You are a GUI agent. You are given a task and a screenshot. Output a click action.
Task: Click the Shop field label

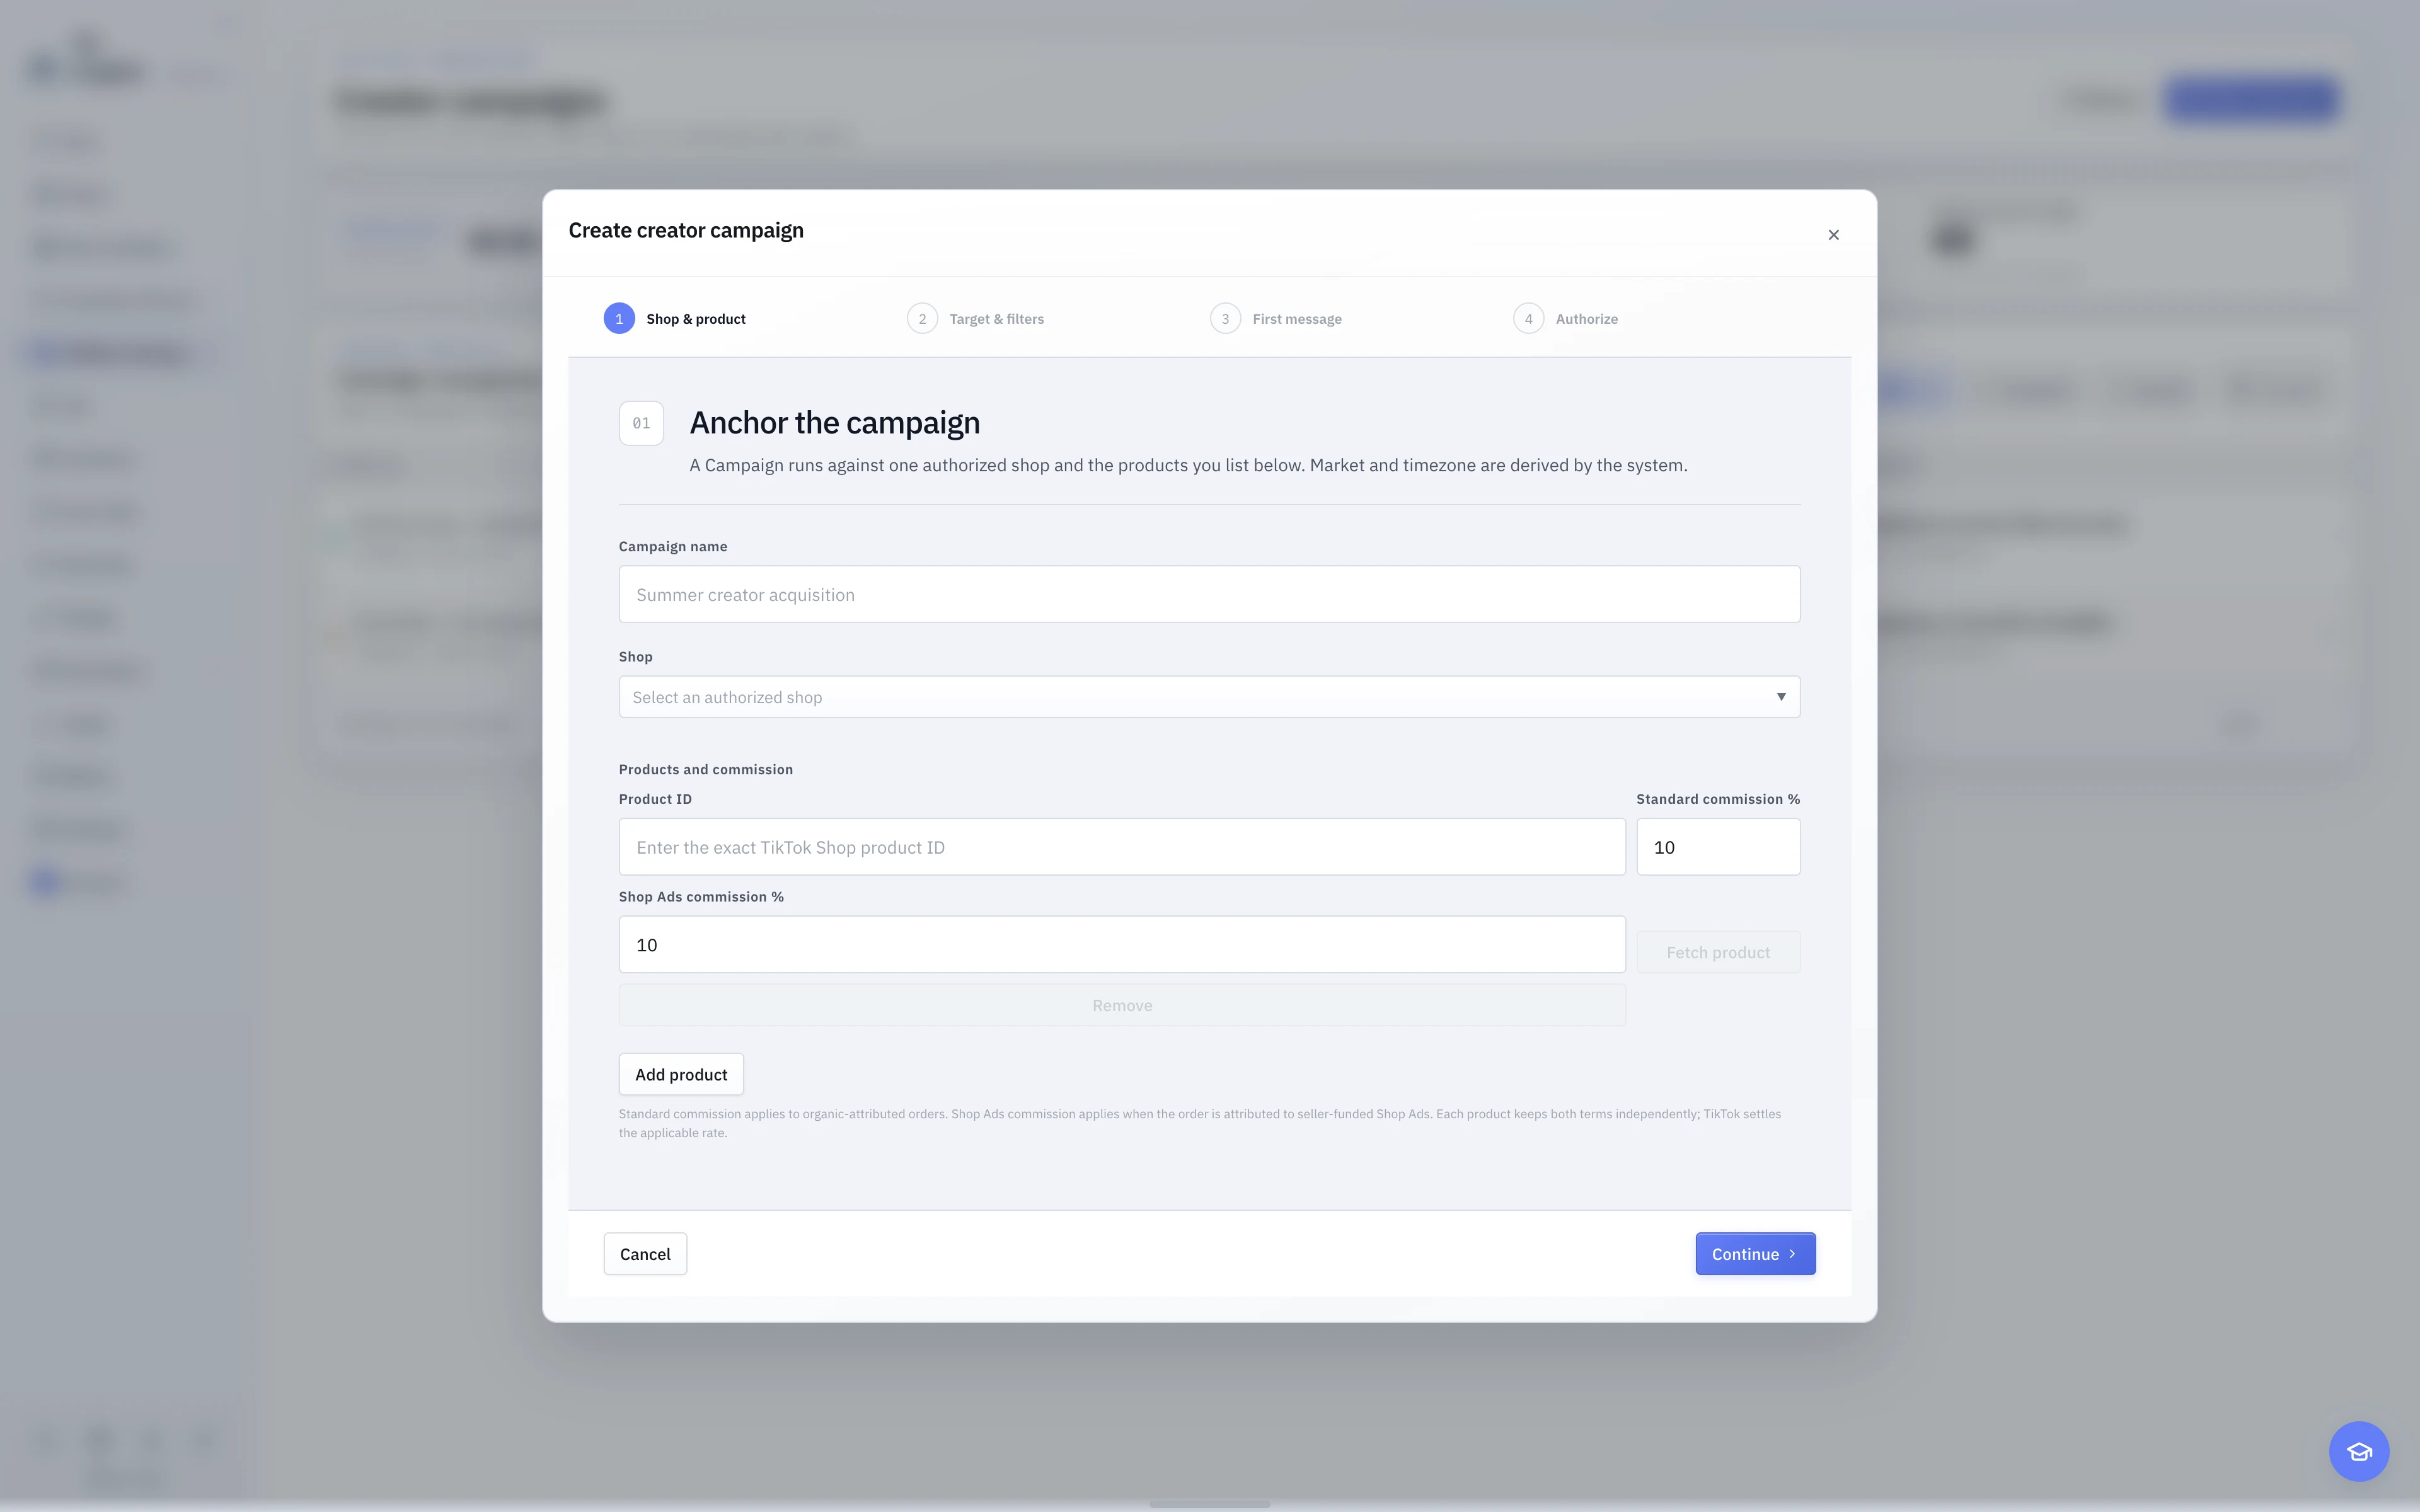[x=636, y=656]
